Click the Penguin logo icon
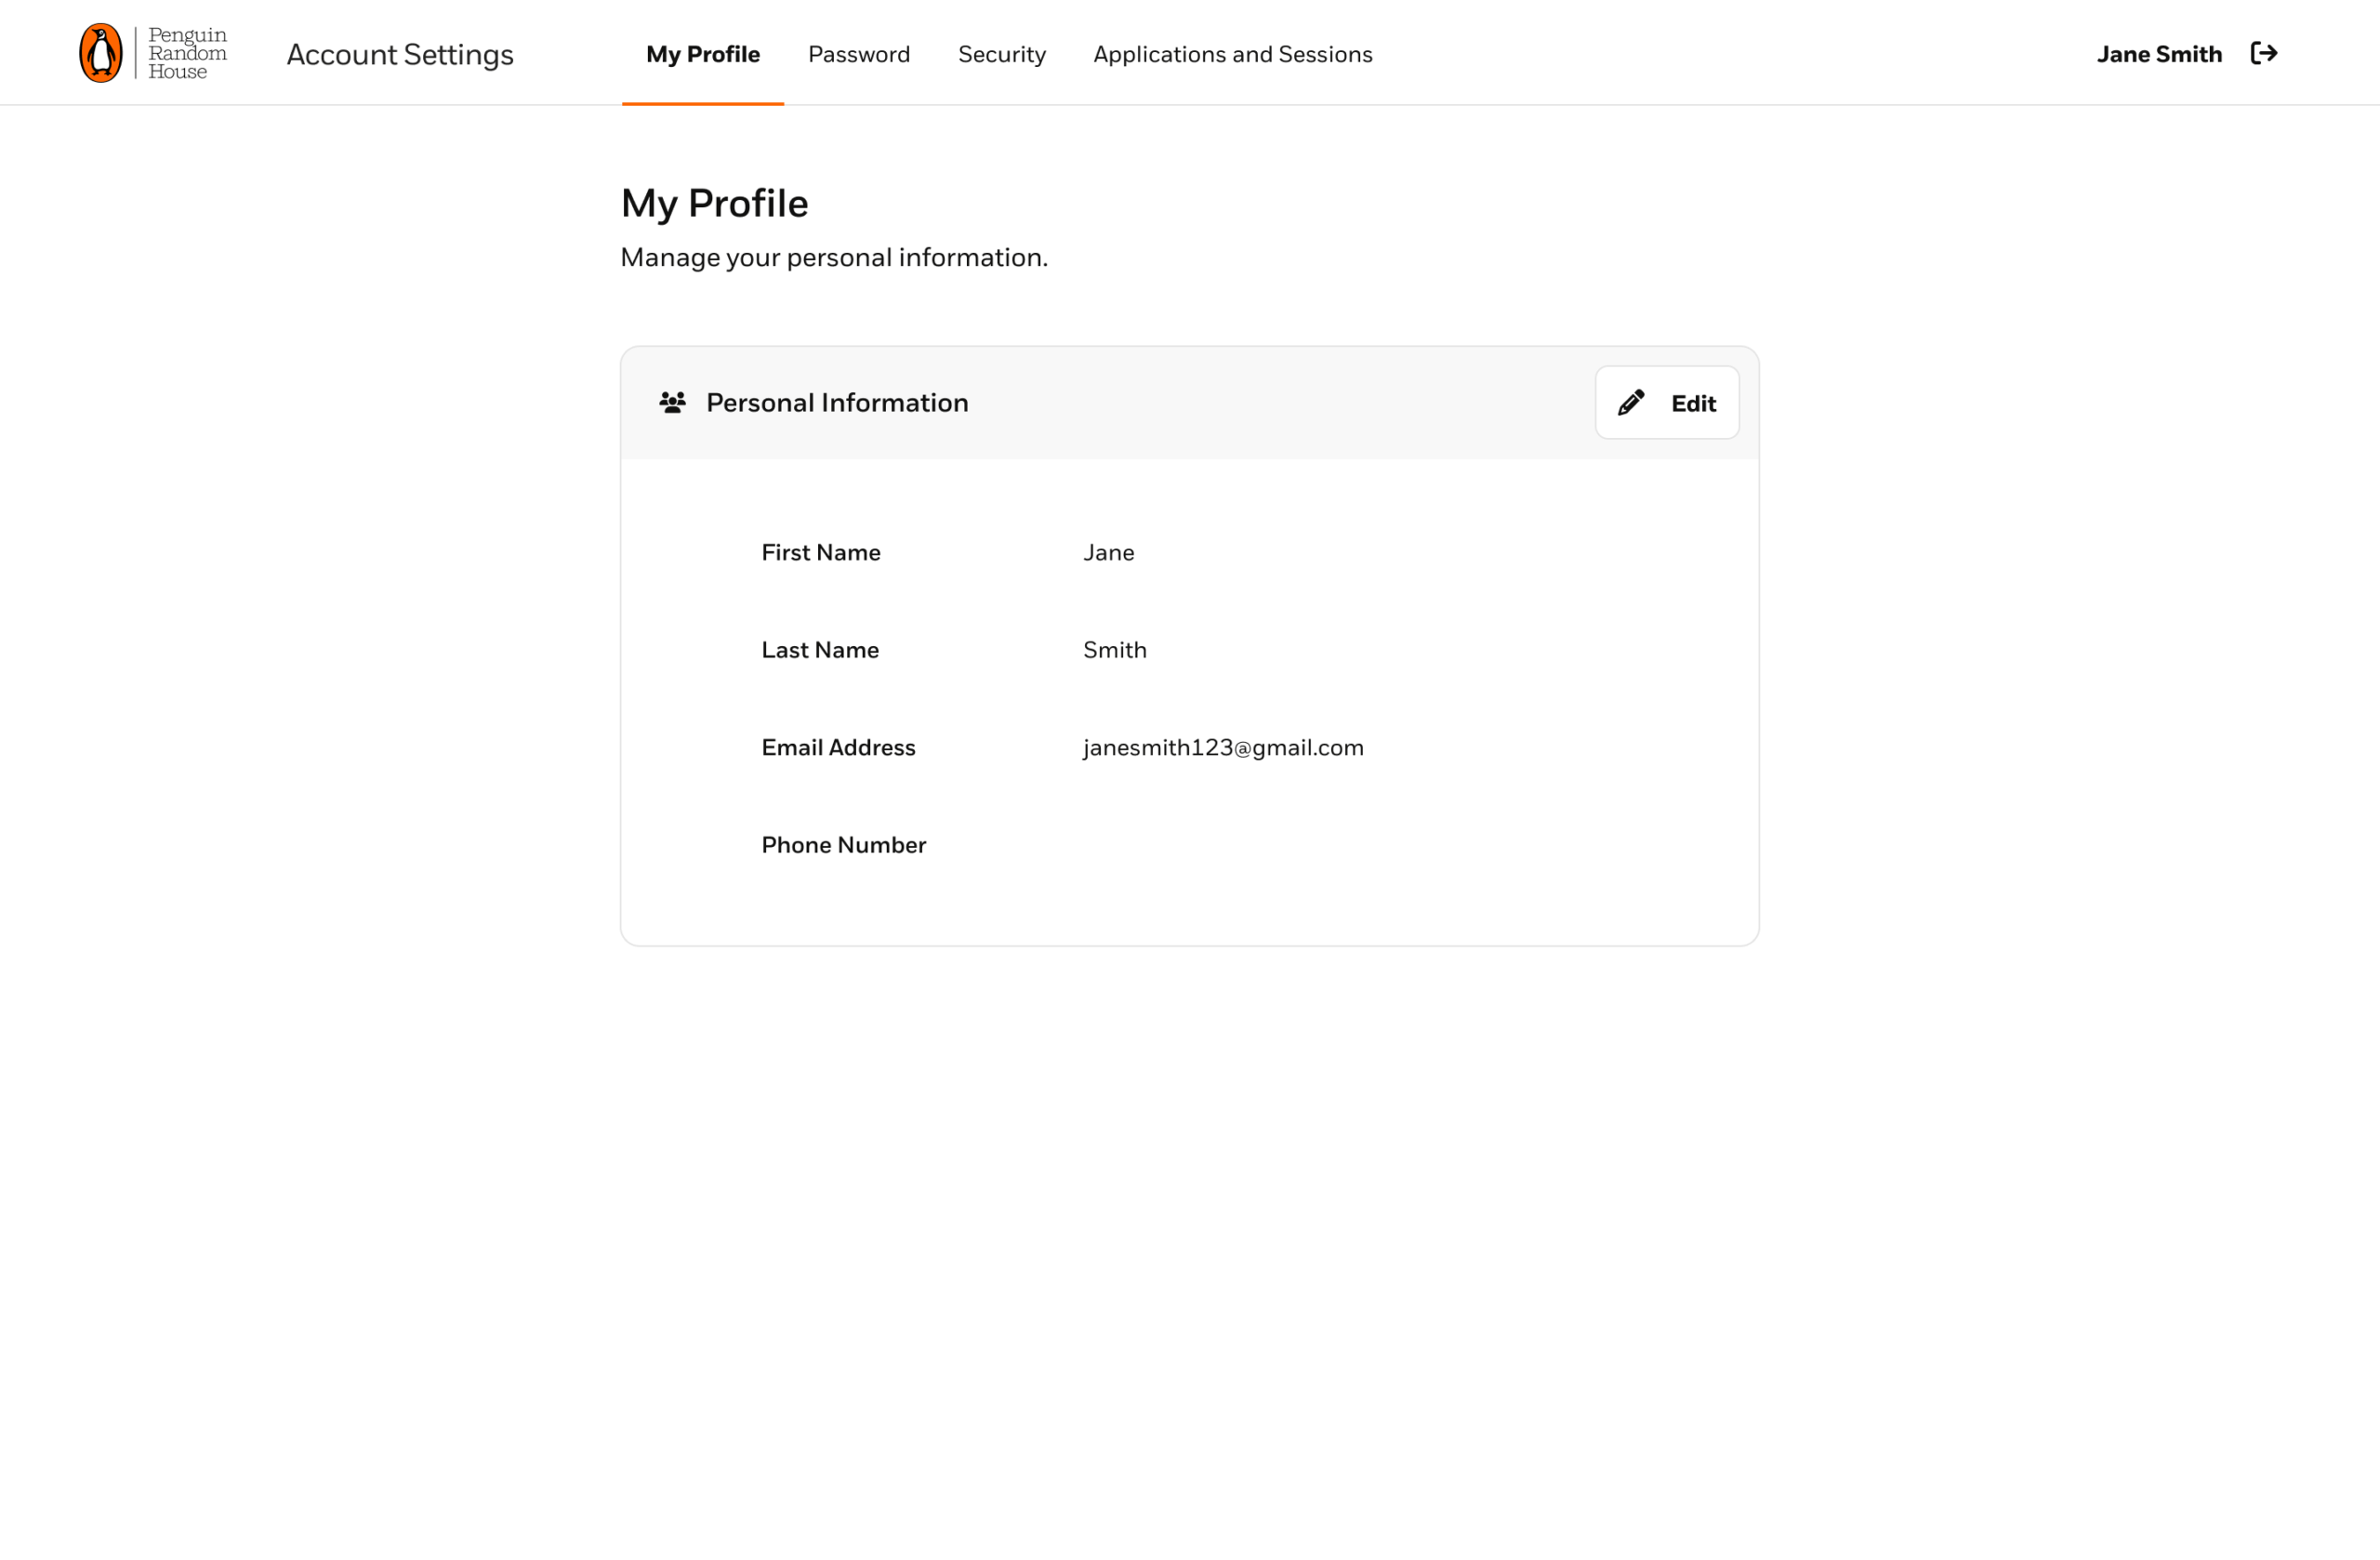 tap(101, 53)
